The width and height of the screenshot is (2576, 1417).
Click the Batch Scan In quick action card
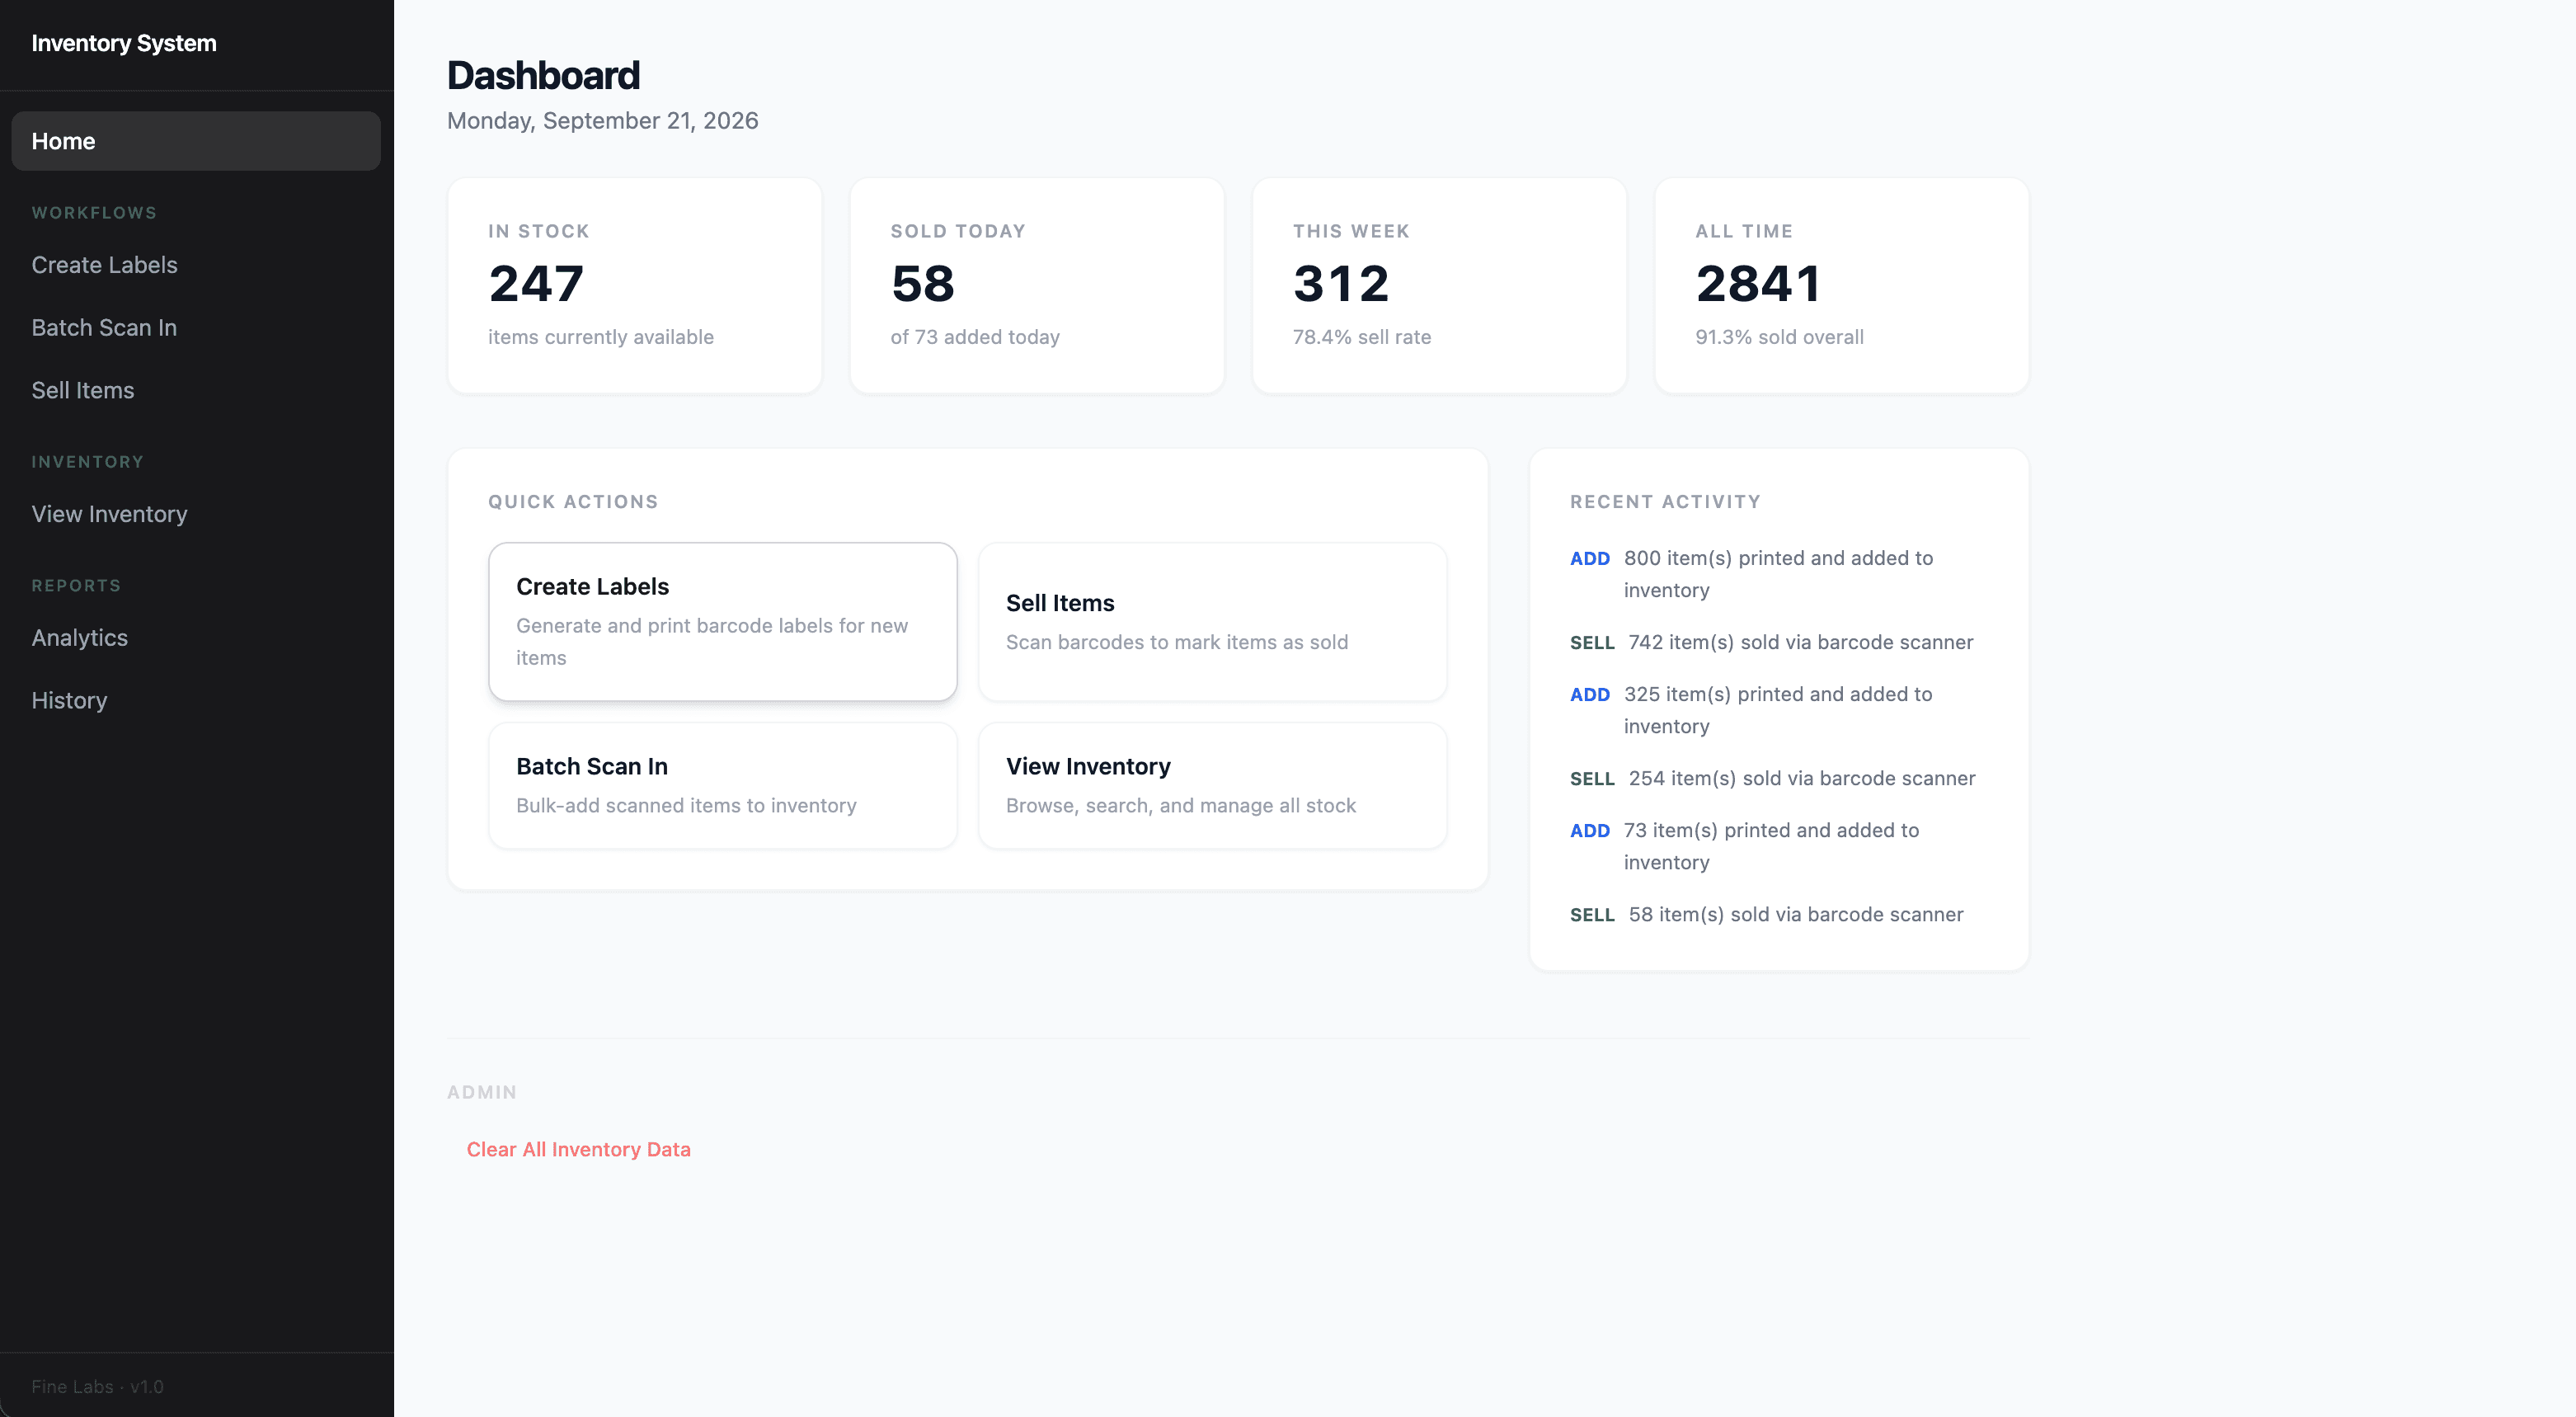coord(722,785)
